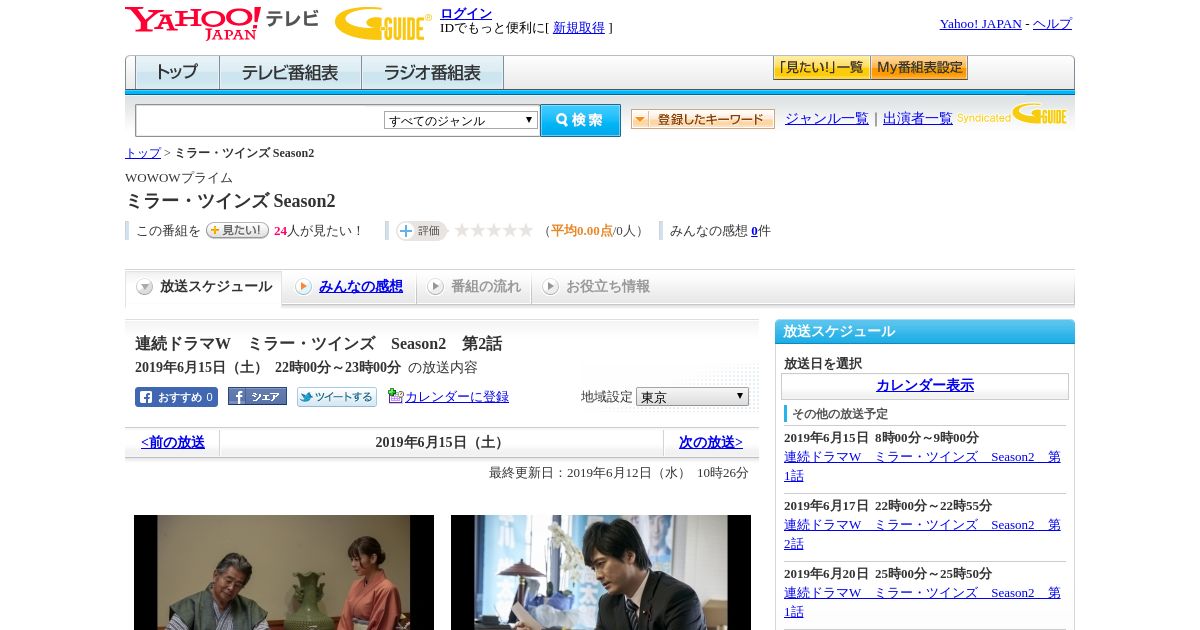Click the Syndicated G-GUIDE logo
1200x630 pixels.
click(x=1012, y=115)
